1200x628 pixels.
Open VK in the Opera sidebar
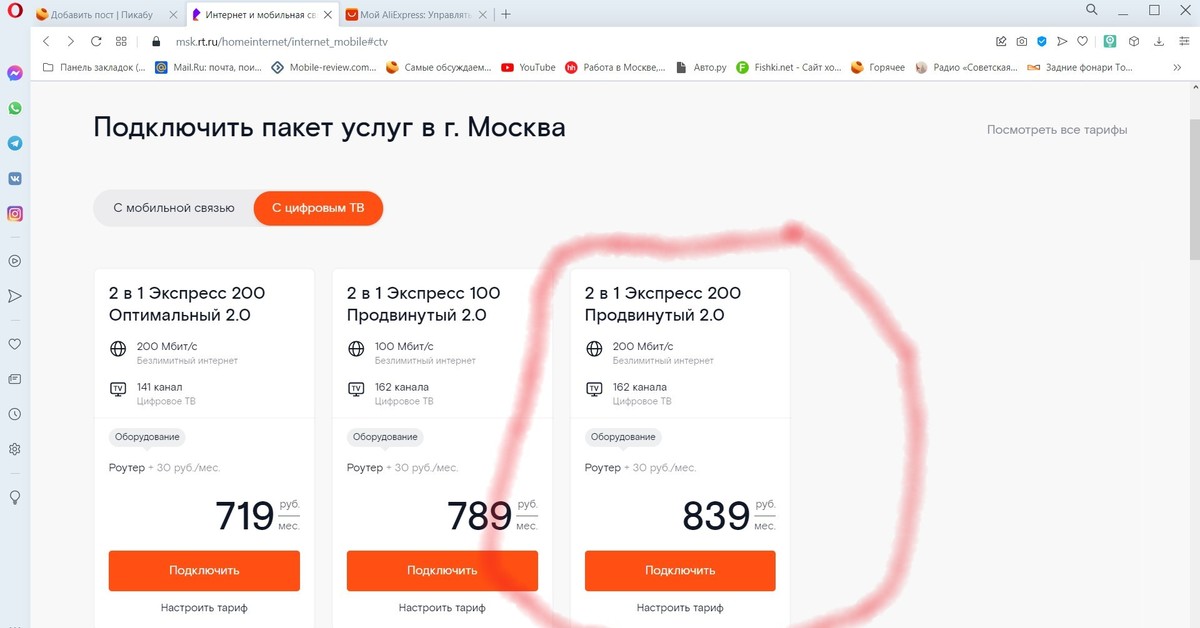[x=15, y=178]
